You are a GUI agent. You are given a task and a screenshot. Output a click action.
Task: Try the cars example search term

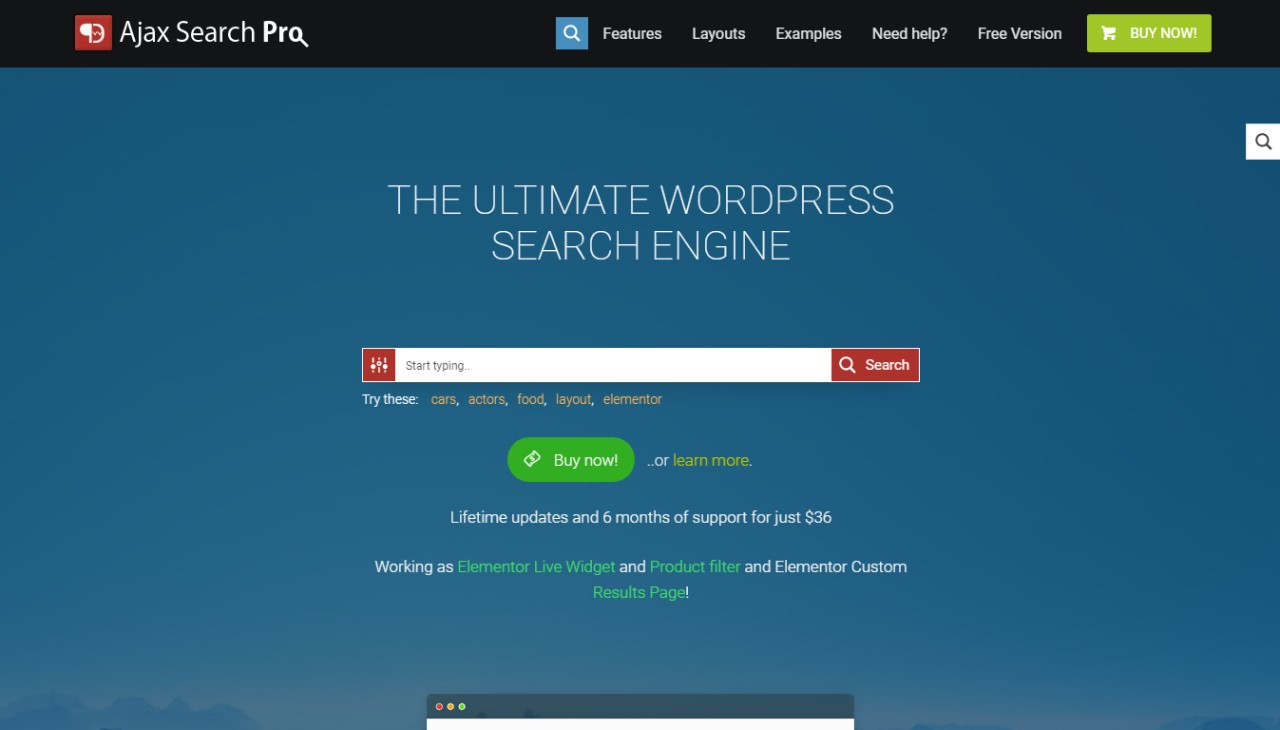(443, 399)
